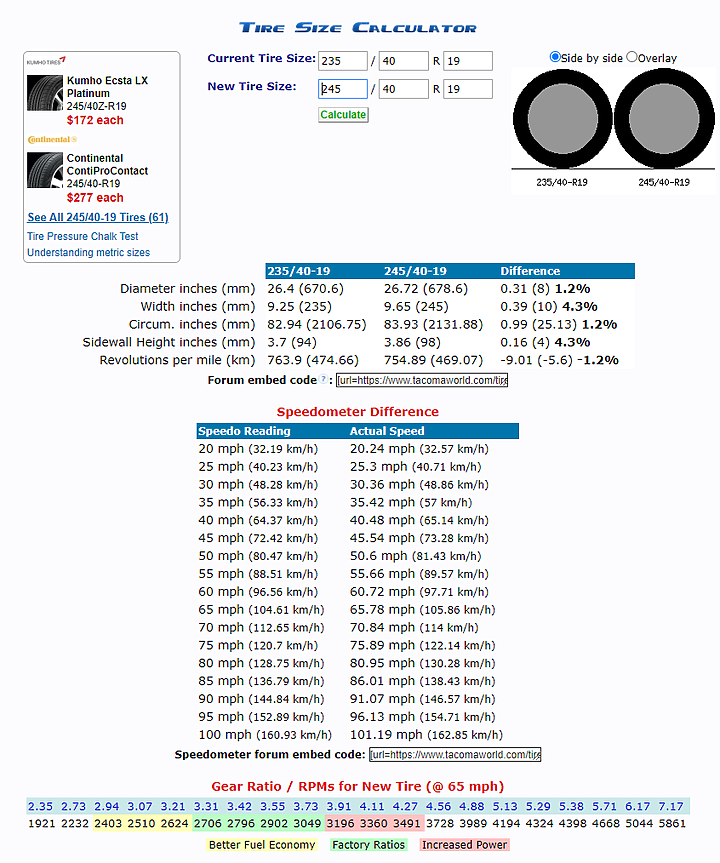The width and height of the screenshot is (720, 863).
Task: Click gear ratio 5.38
Action: pos(571,806)
